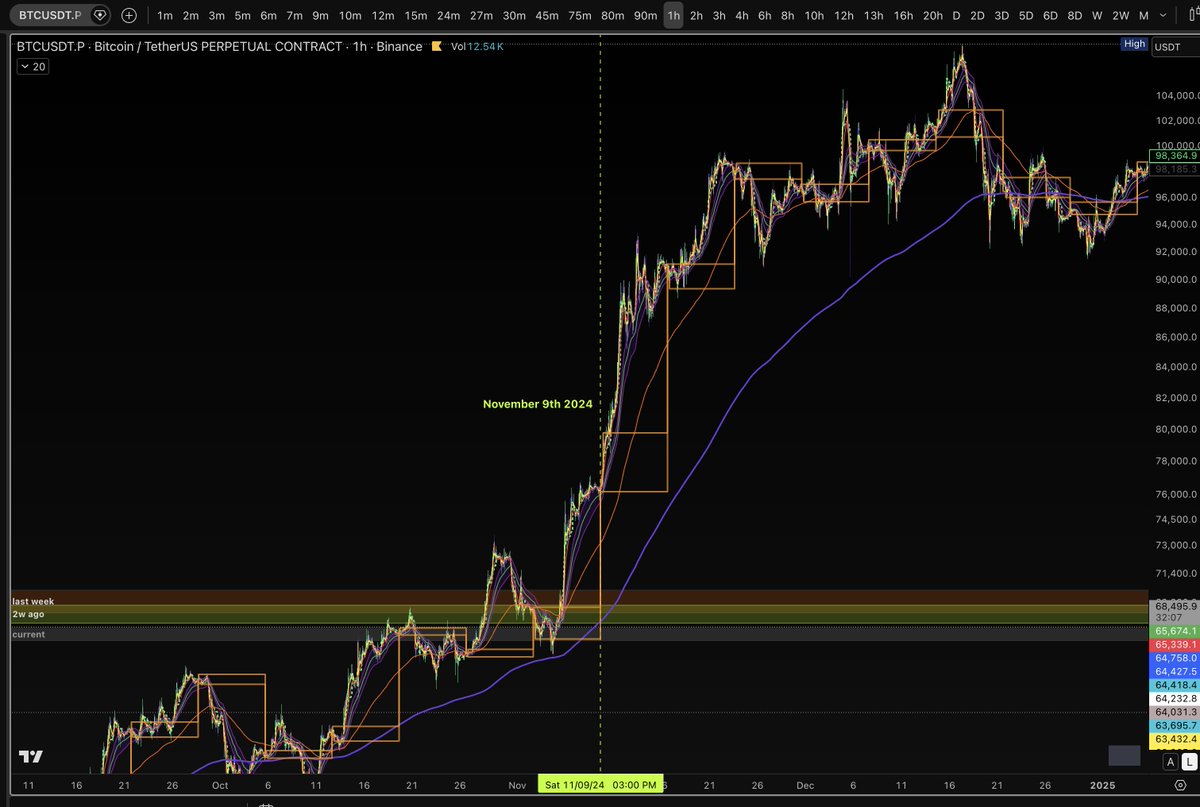The width and height of the screenshot is (1200, 807).
Task: Select the 2D timeframe
Action: [x=977, y=16]
